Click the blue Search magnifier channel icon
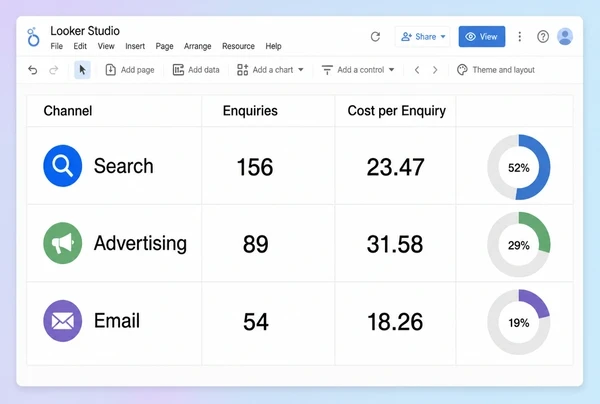This screenshot has width=600, height=404. pyautogui.click(x=62, y=166)
